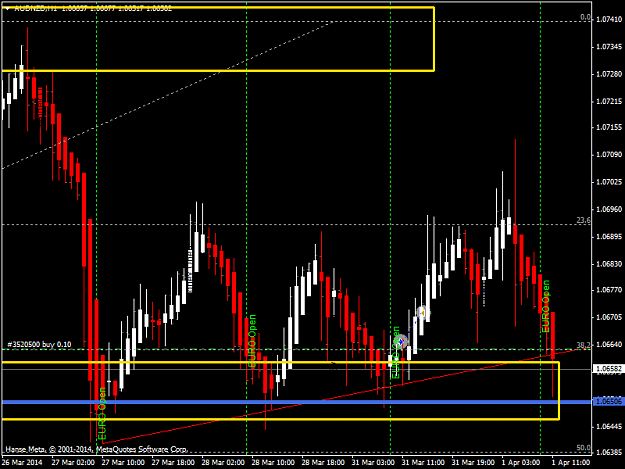Click the EURO Open label on 31 Mar
This screenshot has width=625, height=469.
click(x=395, y=352)
